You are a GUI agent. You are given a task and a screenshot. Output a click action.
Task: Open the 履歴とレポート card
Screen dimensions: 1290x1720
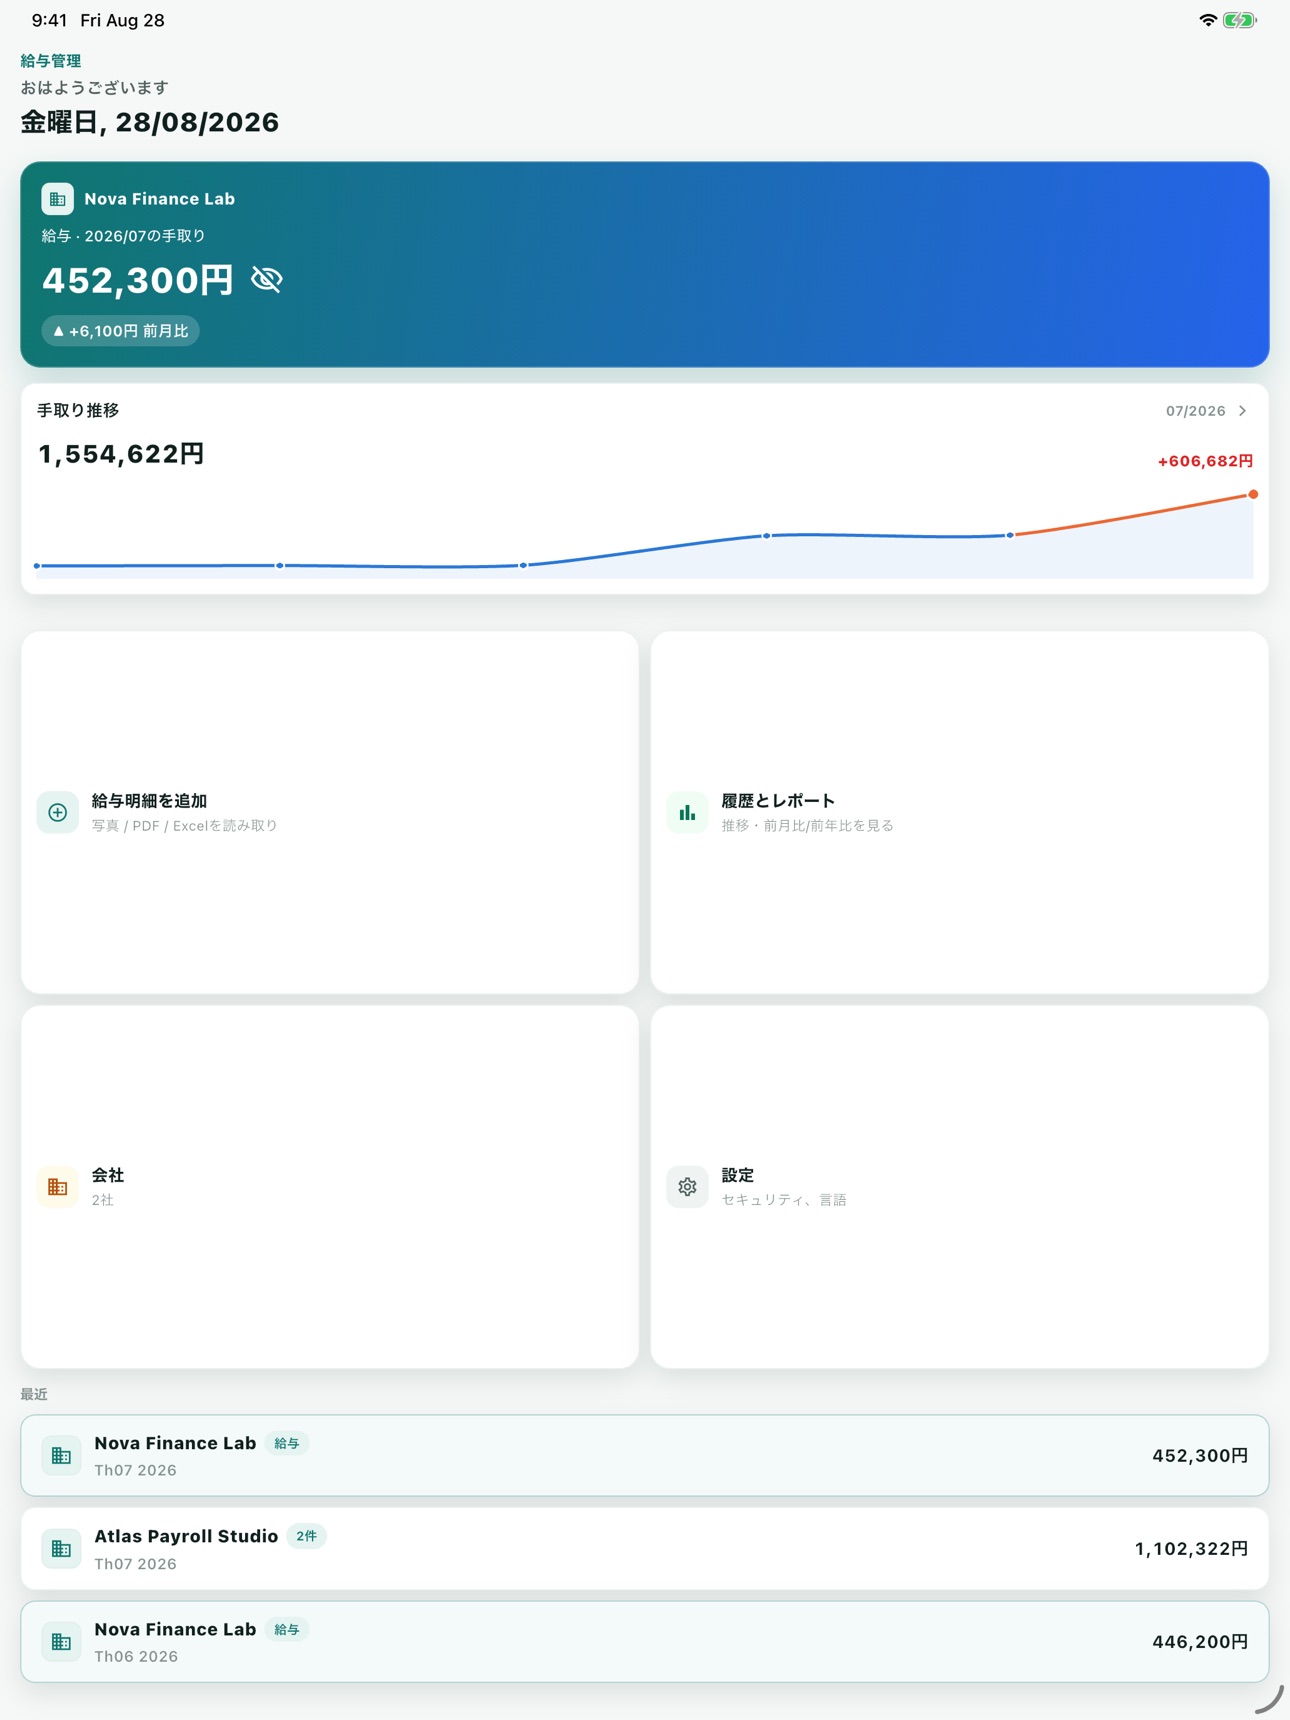point(959,812)
